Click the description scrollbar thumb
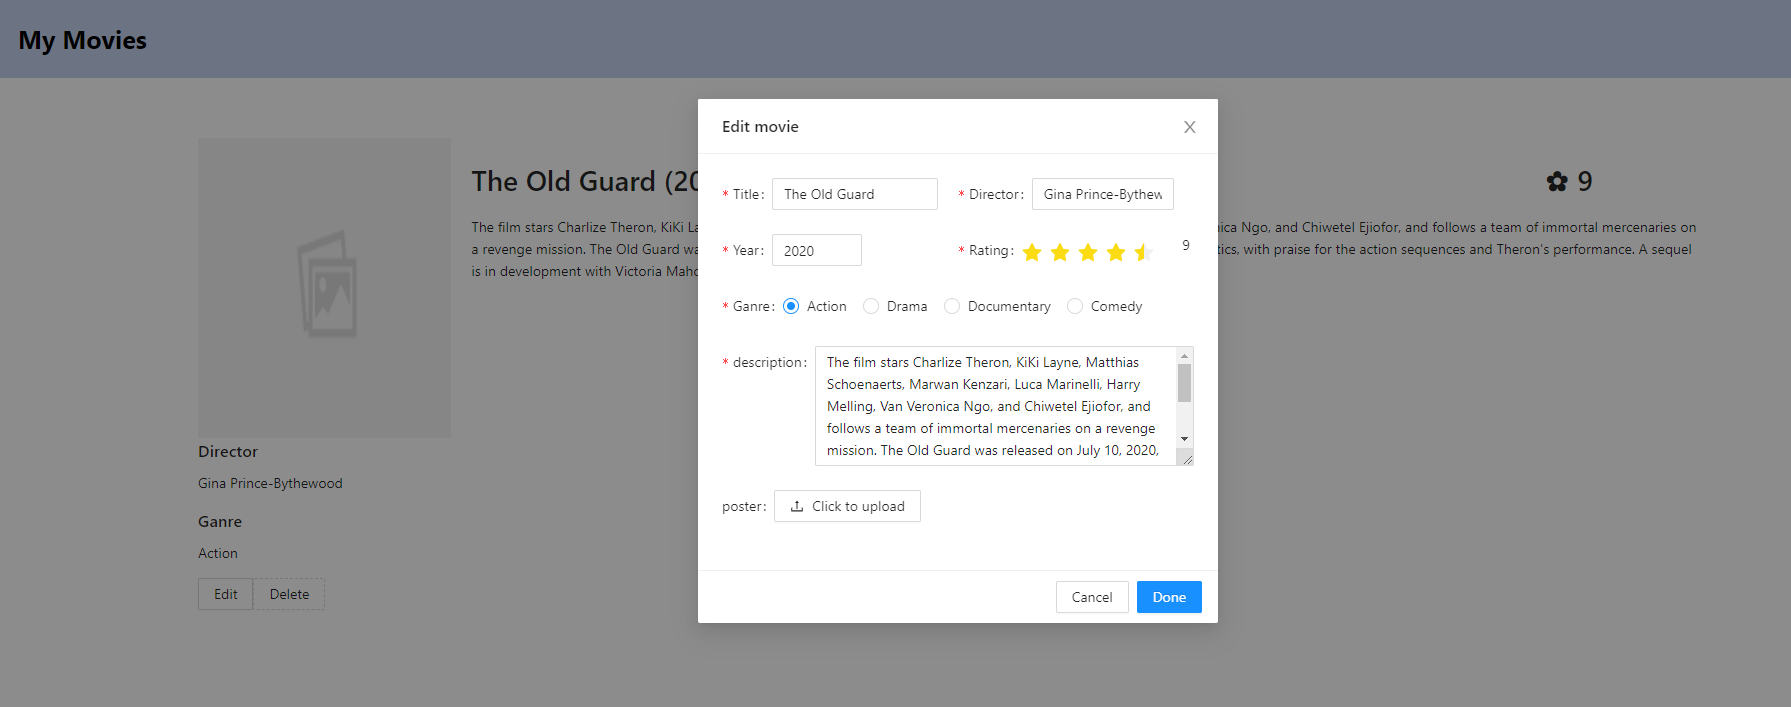This screenshot has width=1791, height=707. coord(1185,383)
